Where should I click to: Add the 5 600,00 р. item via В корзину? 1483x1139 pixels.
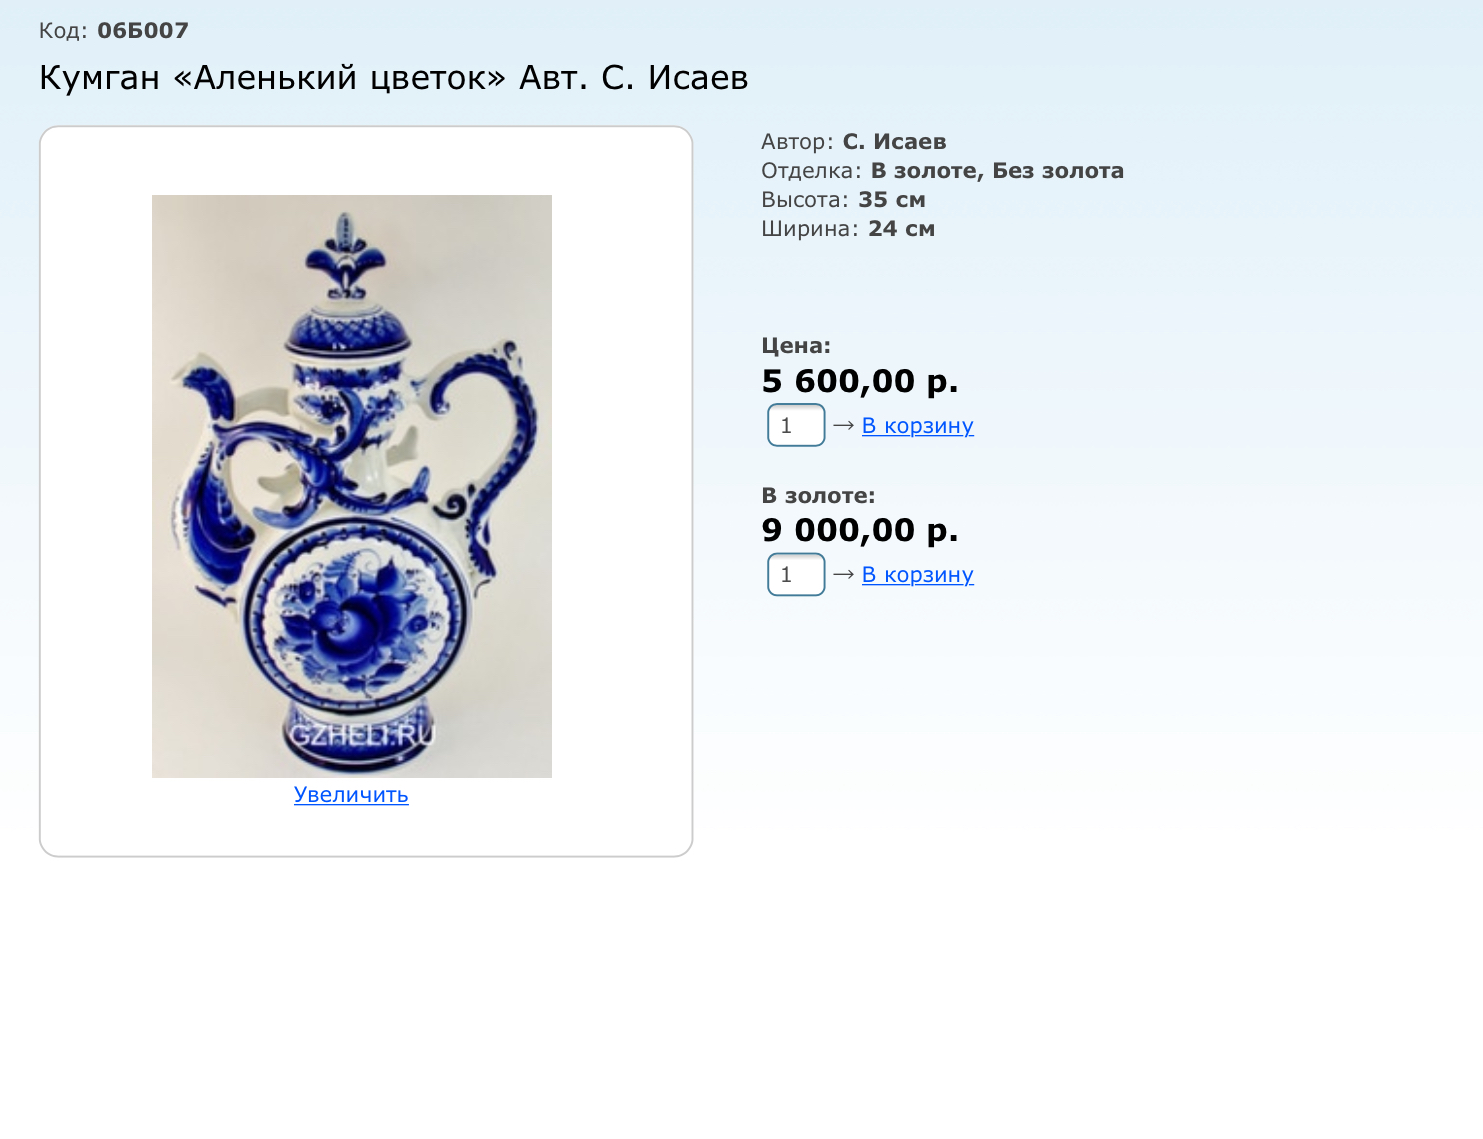(918, 425)
